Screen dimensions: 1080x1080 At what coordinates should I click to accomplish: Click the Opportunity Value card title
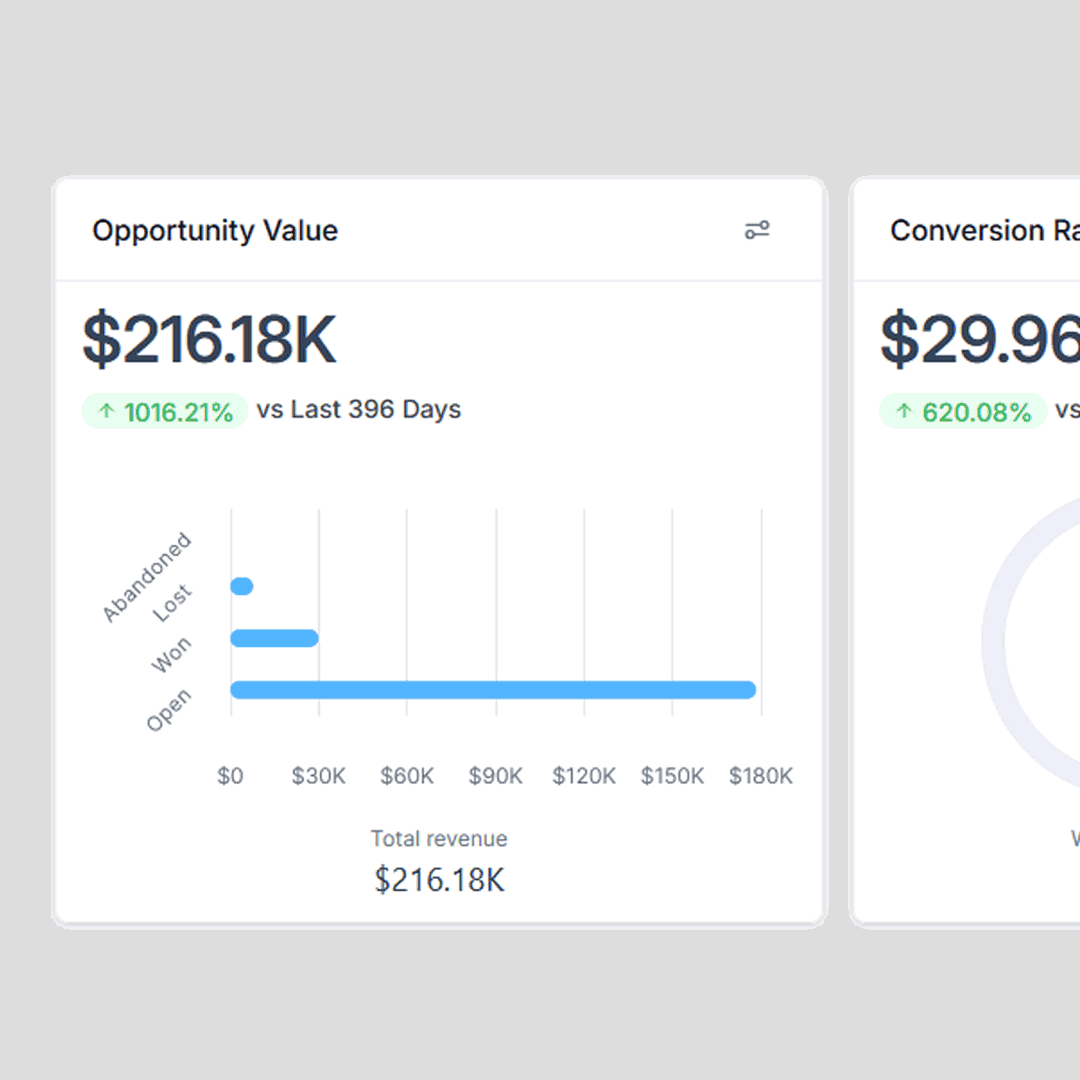coord(215,231)
